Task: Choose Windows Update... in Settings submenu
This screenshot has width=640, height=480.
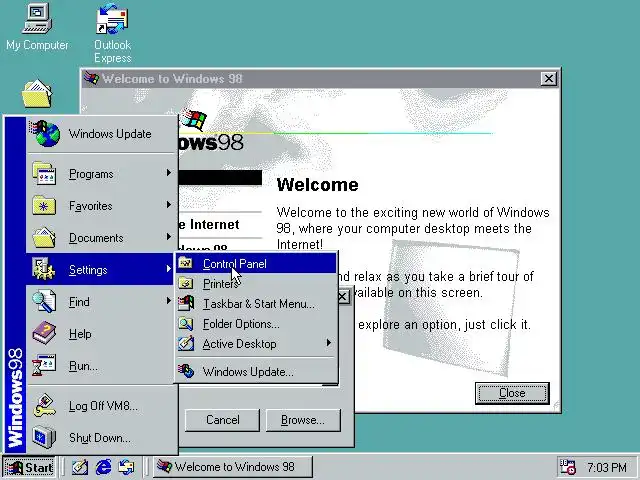Action: pyautogui.click(x=257, y=371)
